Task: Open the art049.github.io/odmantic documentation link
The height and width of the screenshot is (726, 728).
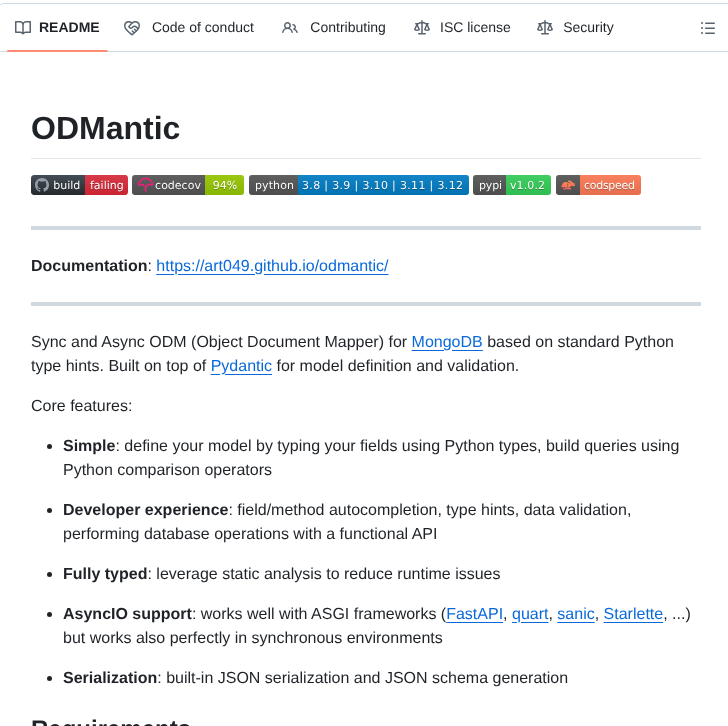Action: coord(272,266)
